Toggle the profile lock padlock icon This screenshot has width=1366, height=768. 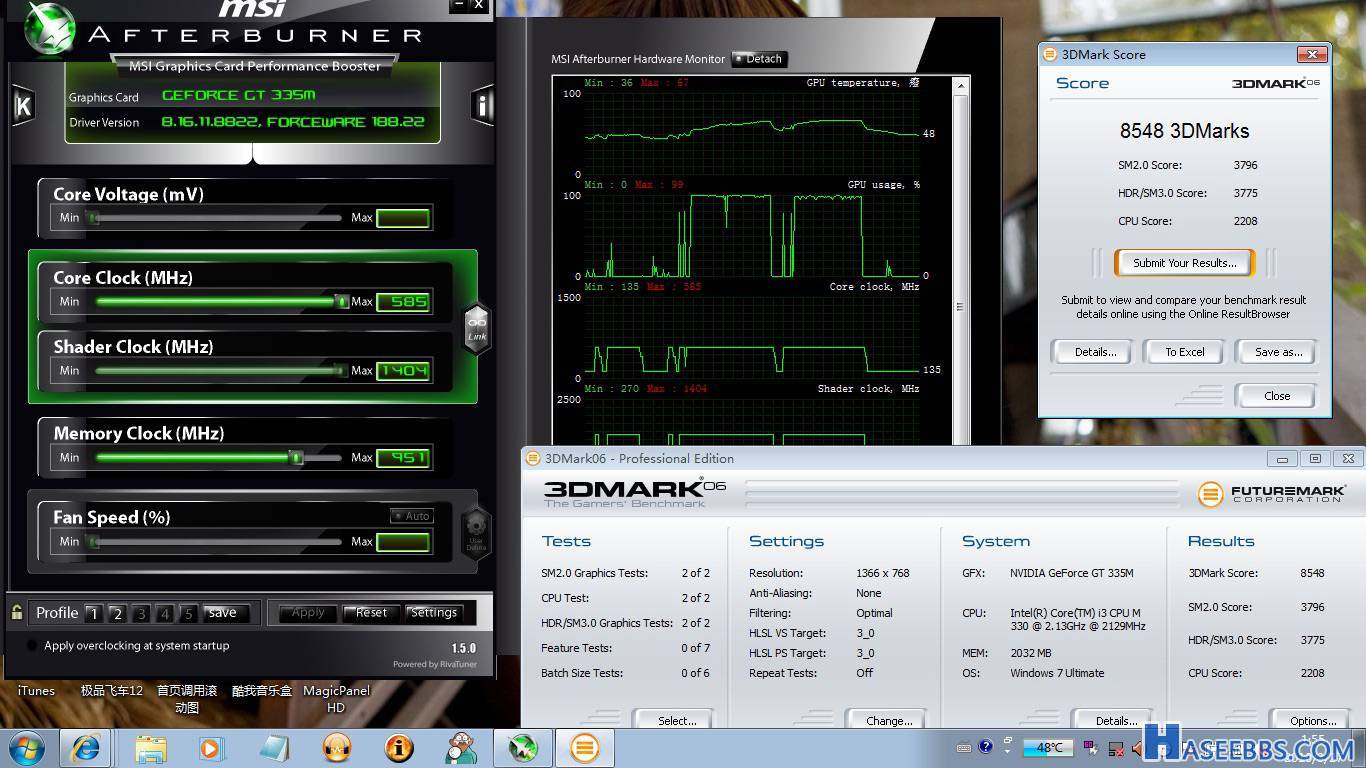click(17, 612)
